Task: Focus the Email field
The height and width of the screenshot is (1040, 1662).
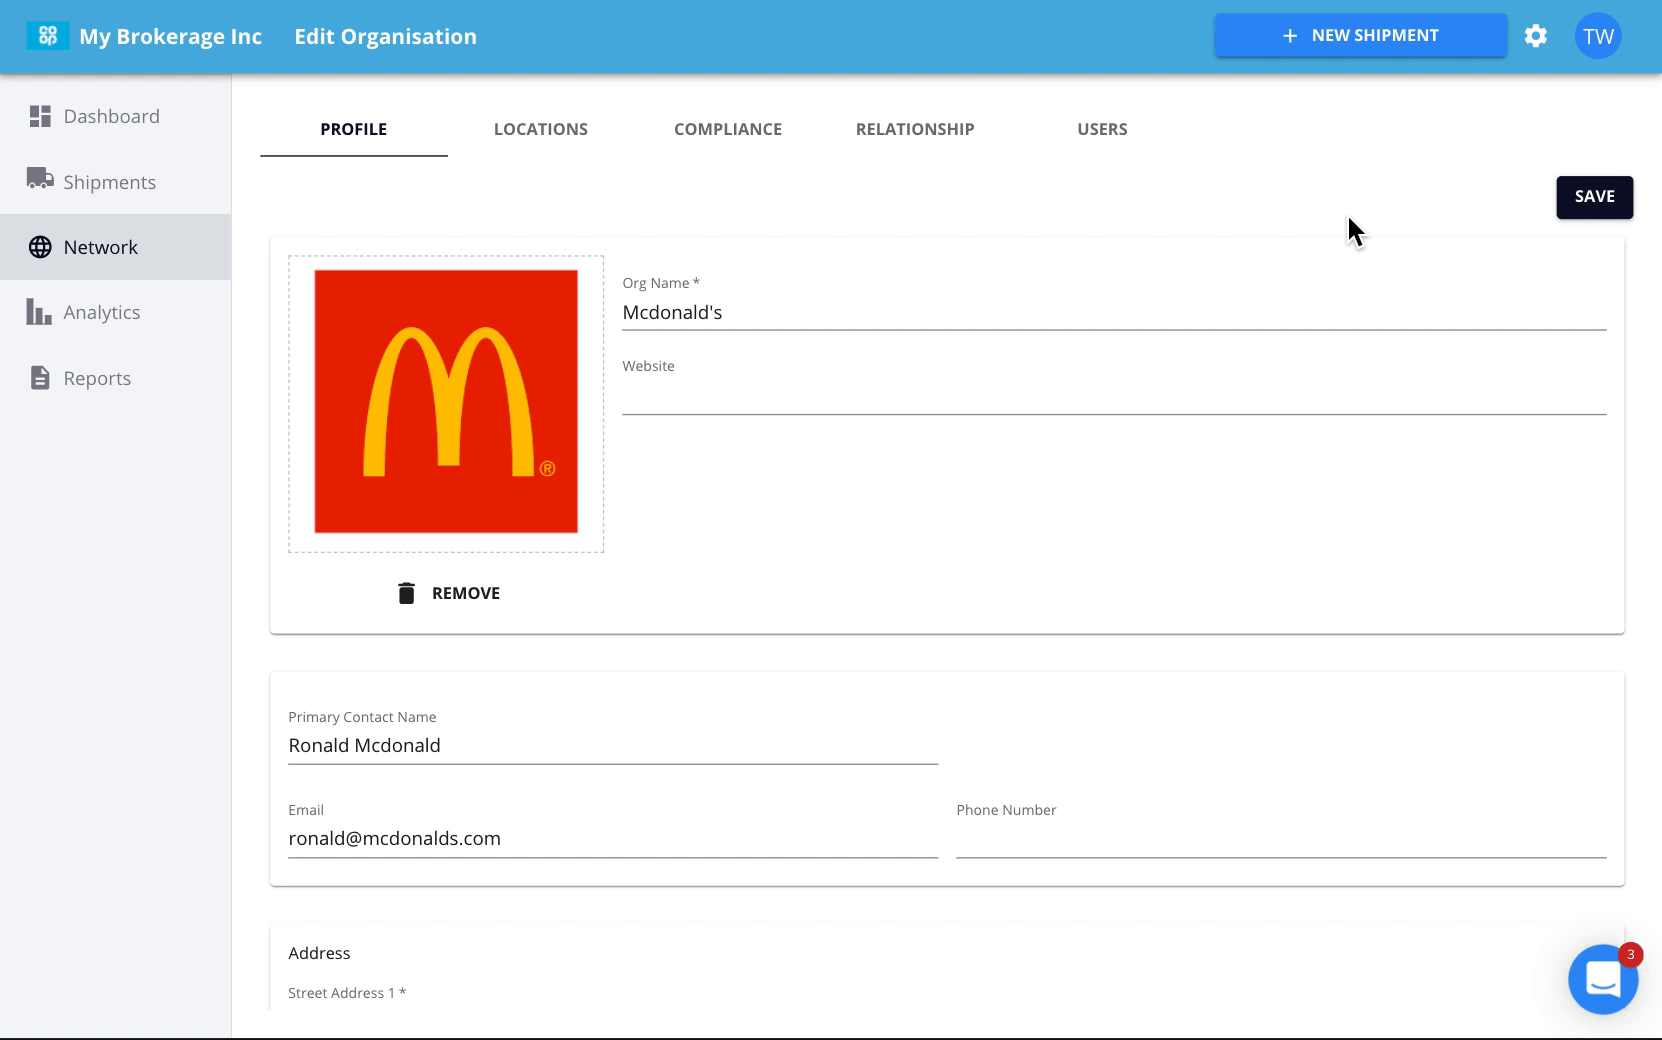Action: tap(613, 838)
